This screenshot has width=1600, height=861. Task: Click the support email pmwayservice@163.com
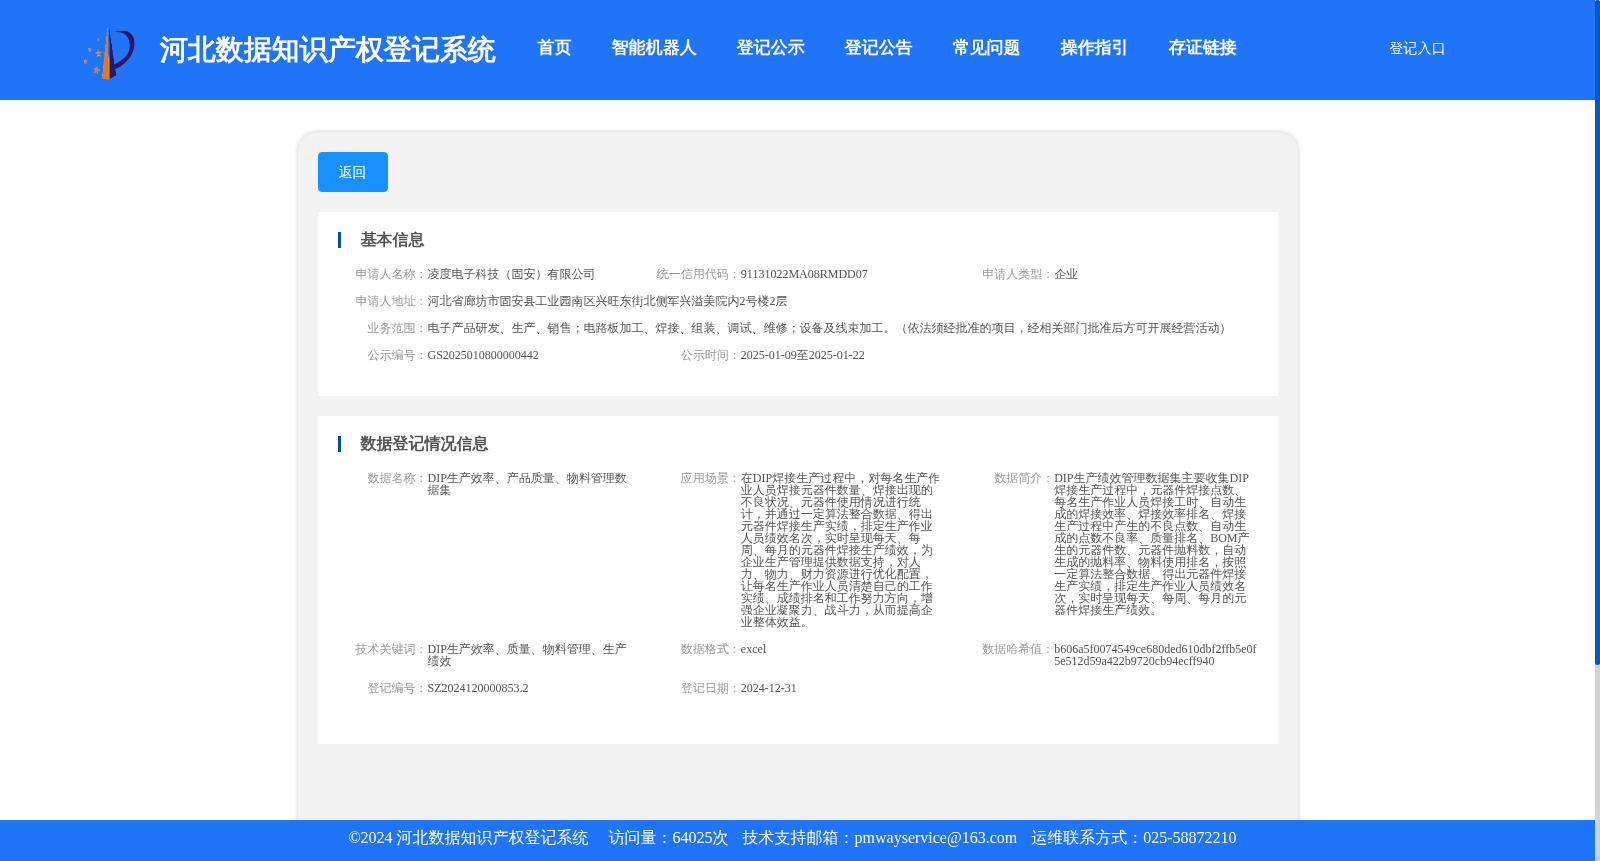click(x=935, y=838)
